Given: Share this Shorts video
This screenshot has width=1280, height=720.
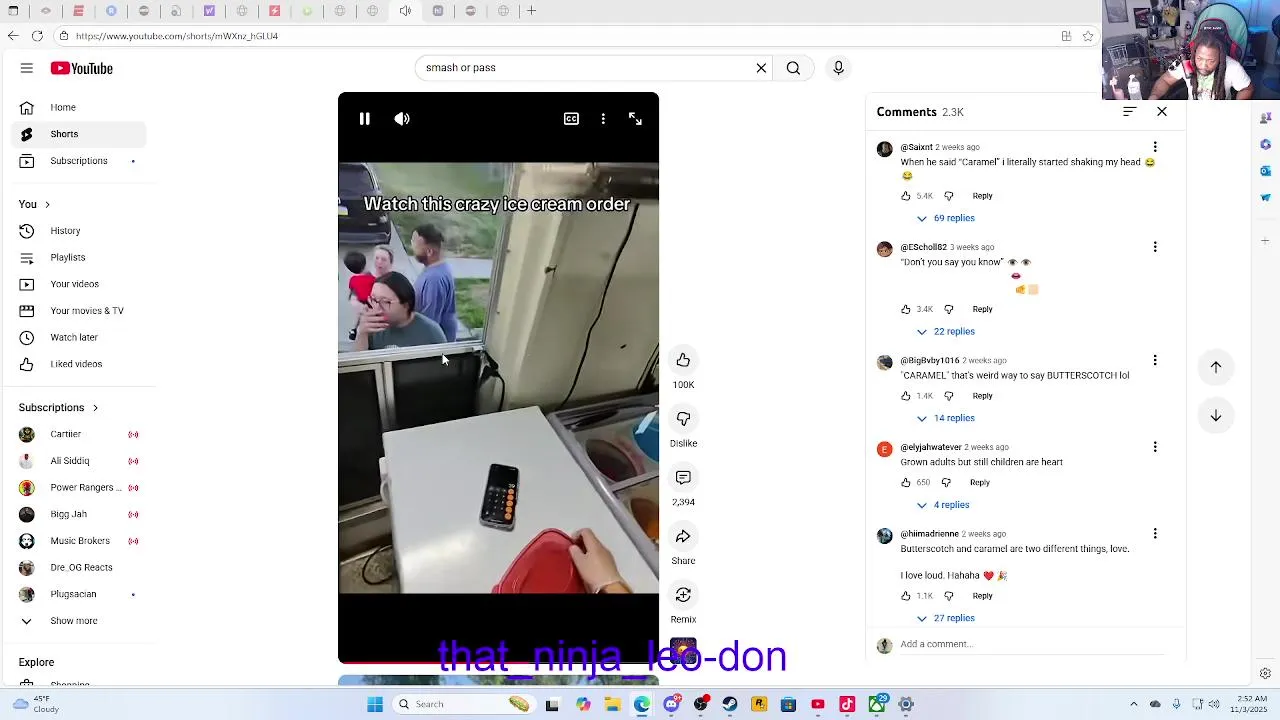Looking at the screenshot, I should pos(683,537).
